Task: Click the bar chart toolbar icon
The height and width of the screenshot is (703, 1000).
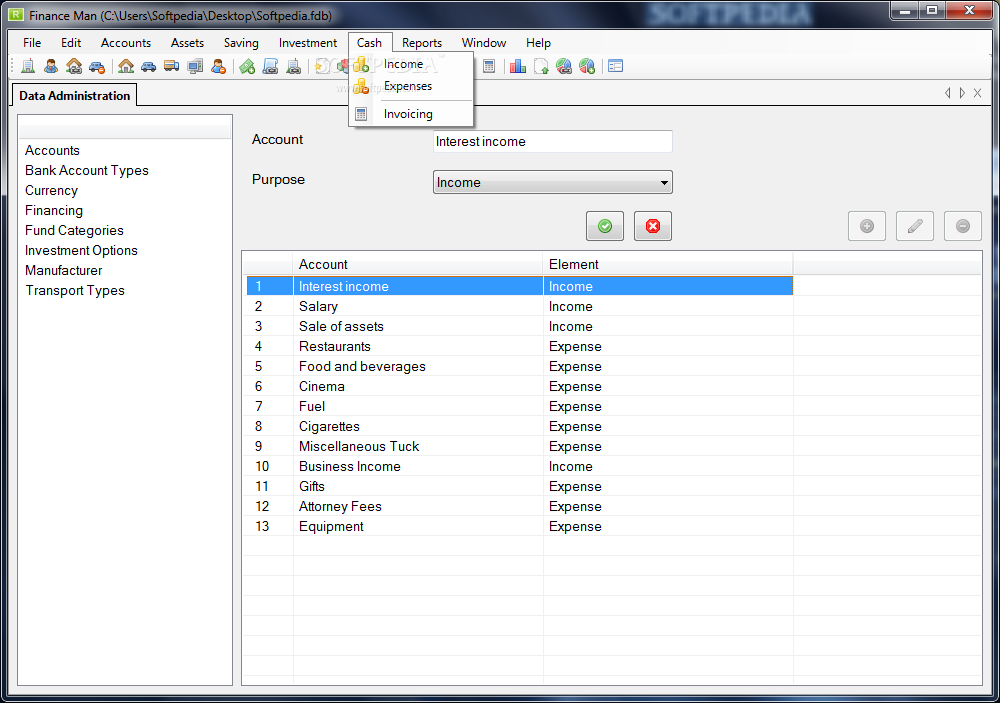Action: click(517, 66)
